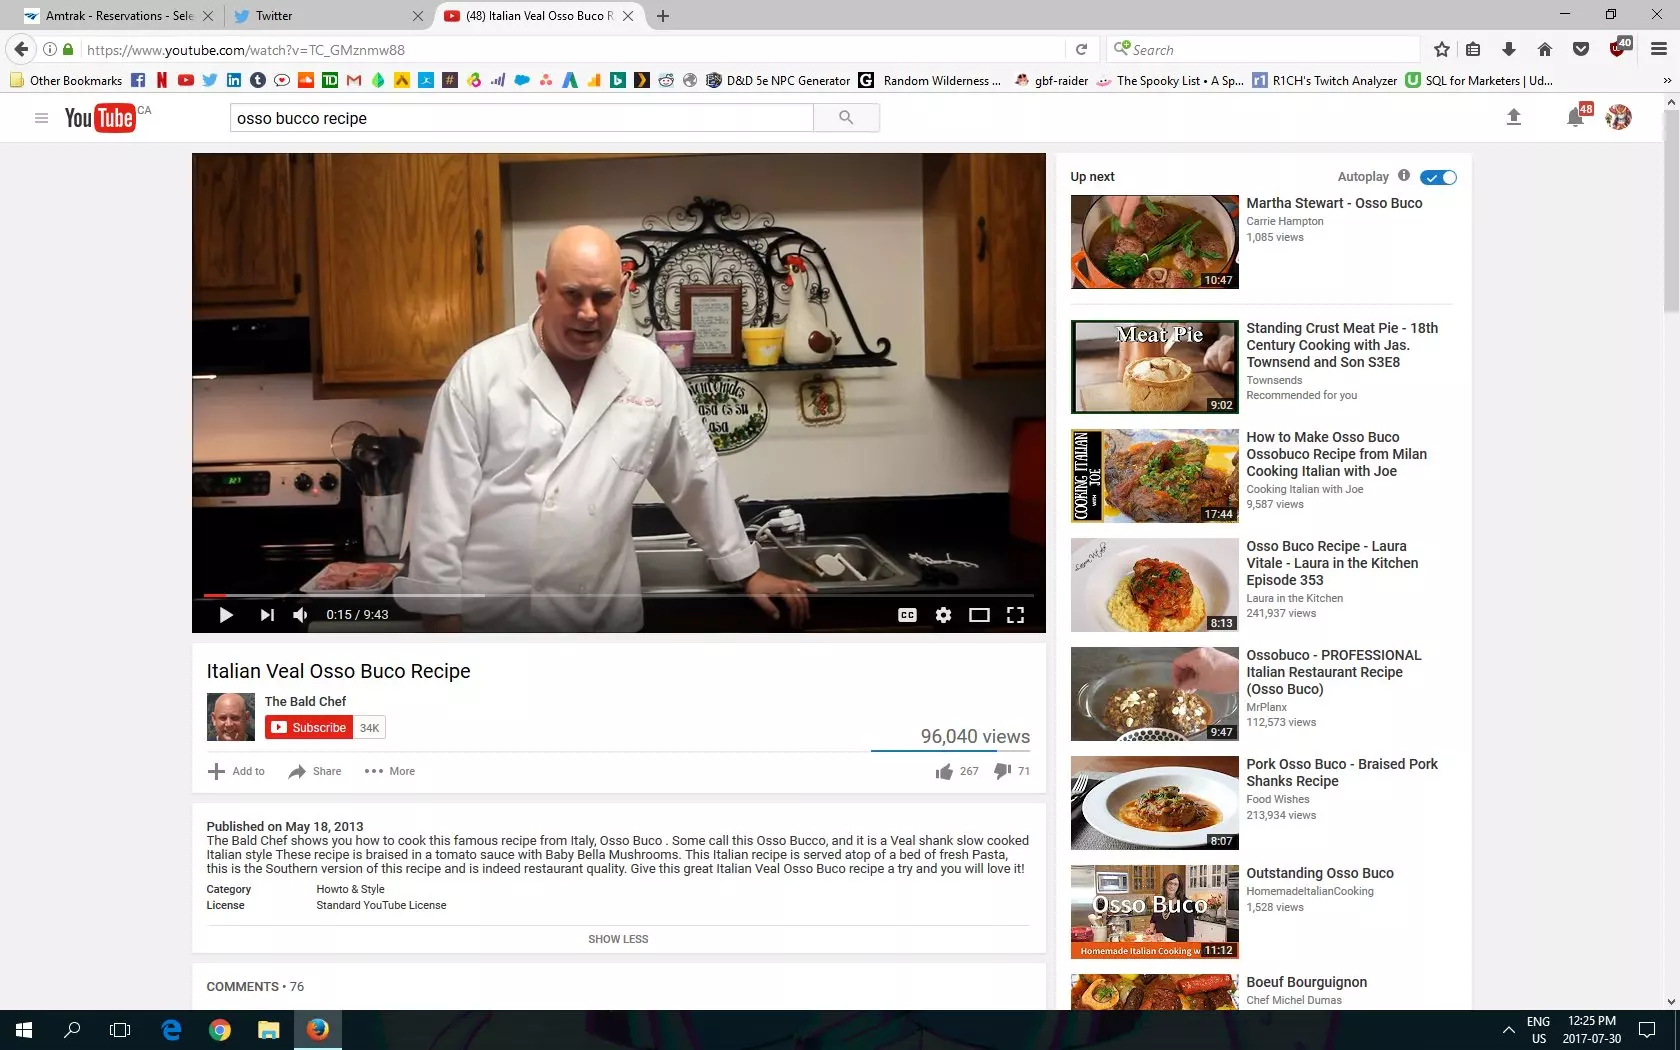Like the video with thumbs up
The width and height of the screenshot is (1680, 1050).
click(x=945, y=771)
